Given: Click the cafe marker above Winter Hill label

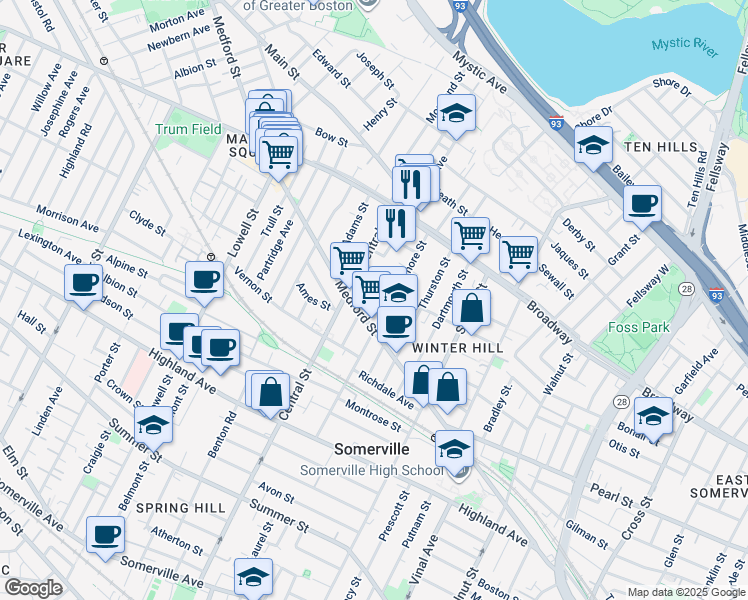Looking at the screenshot, I should pyautogui.click(x=397, y=324).
